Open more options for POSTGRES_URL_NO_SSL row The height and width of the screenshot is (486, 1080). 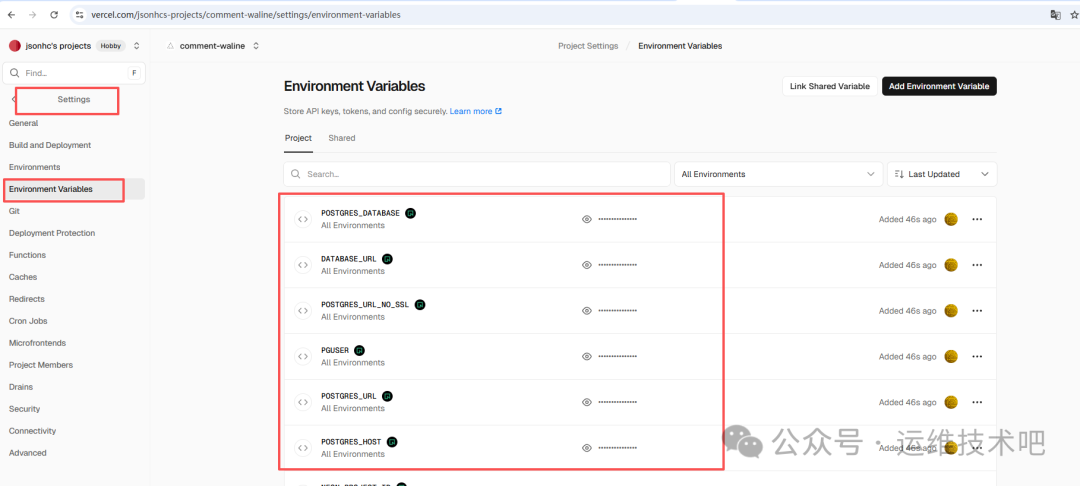(977, 311)
